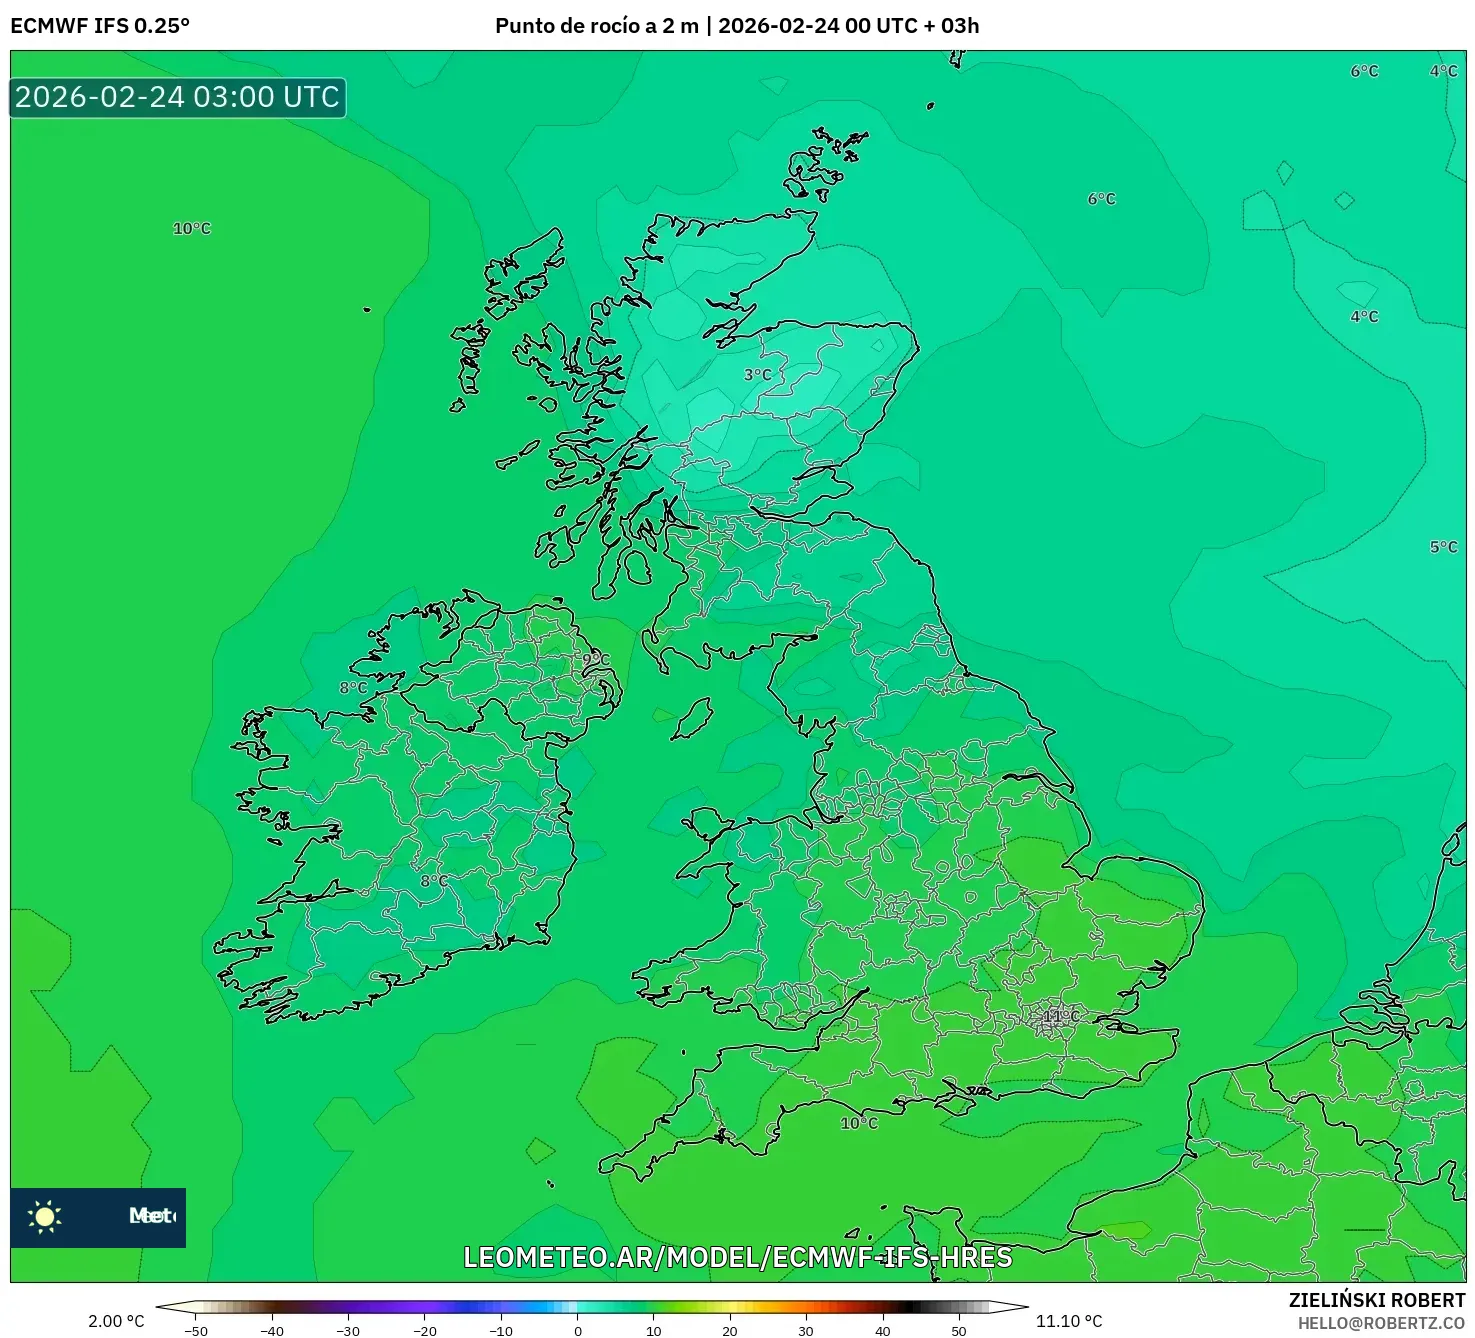Click the 10°C label near northwest Scotland

click(x=192, y=229)
